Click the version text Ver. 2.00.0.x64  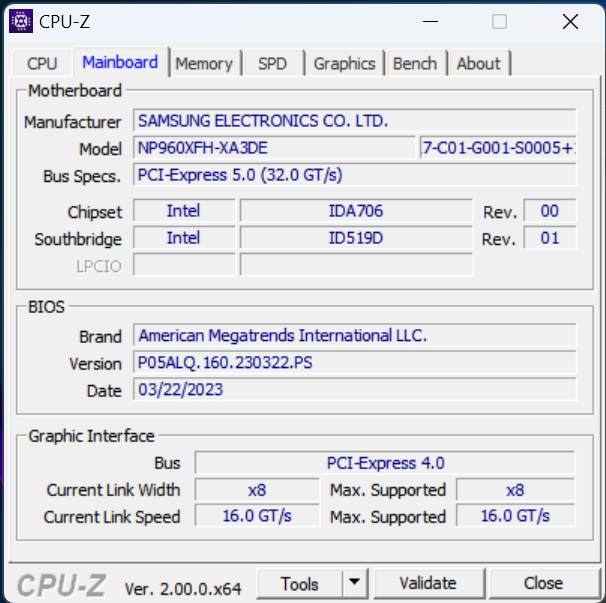point(183,589)
